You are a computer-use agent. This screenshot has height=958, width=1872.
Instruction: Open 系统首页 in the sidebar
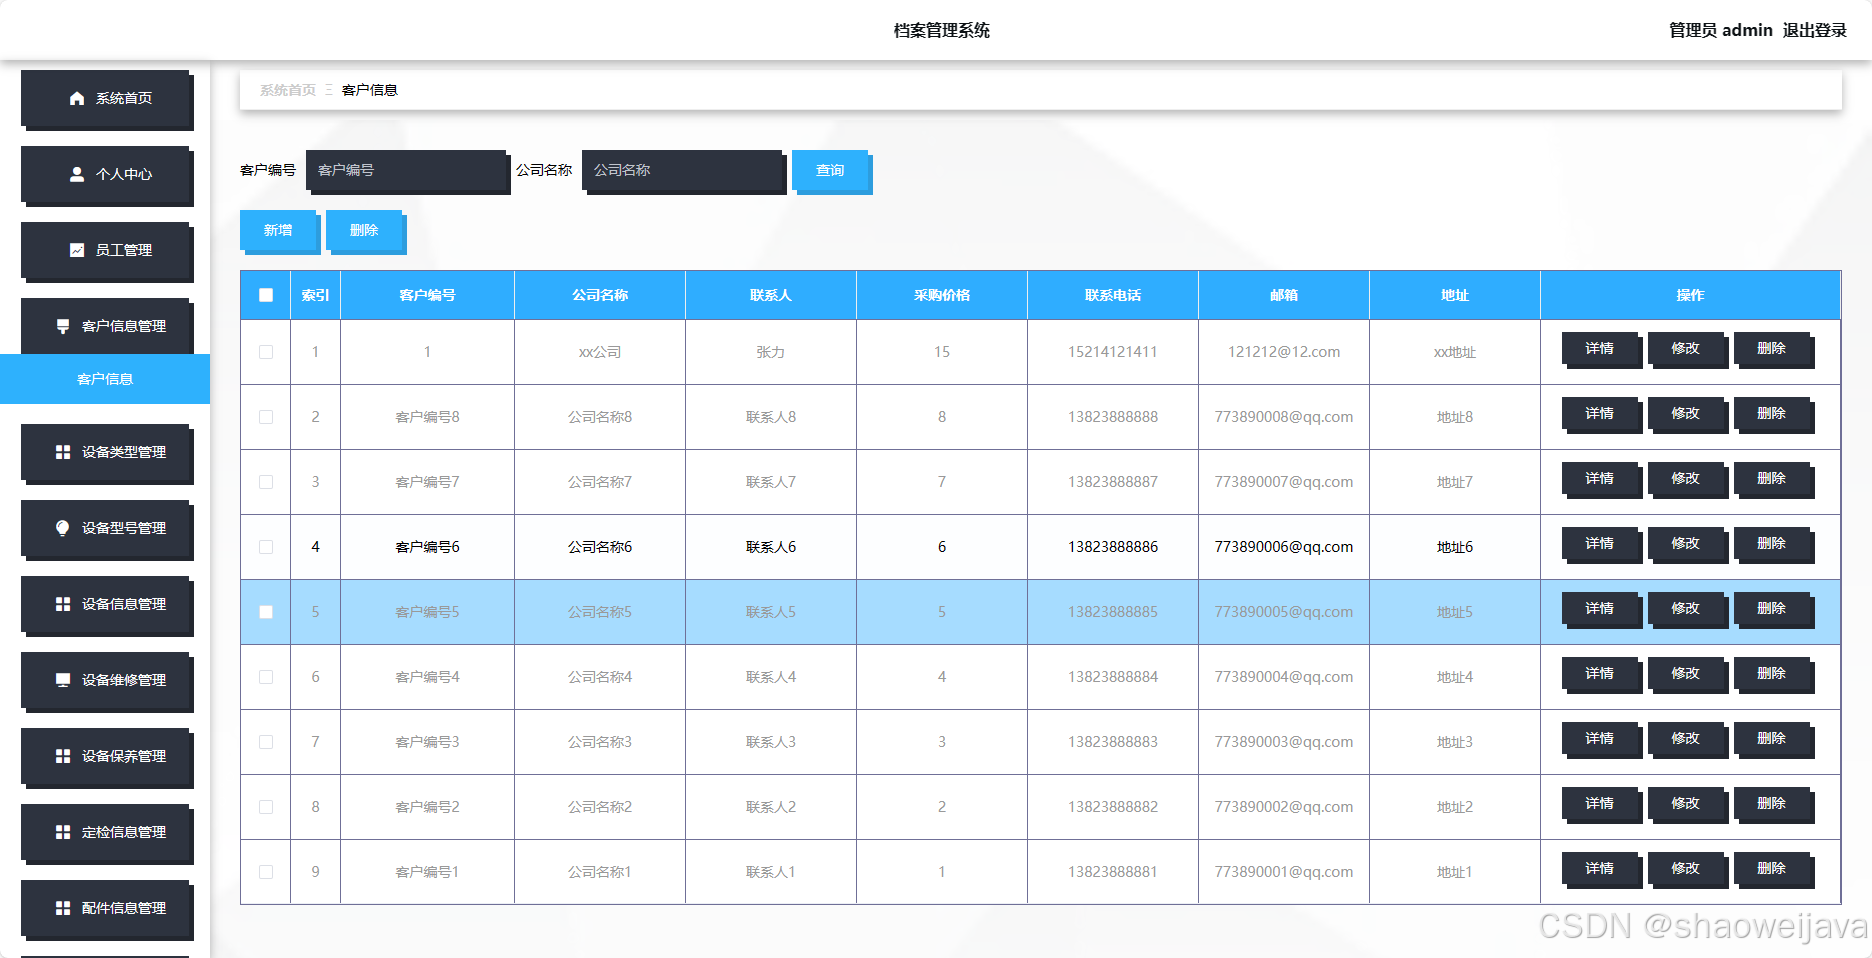coord(106,99)
